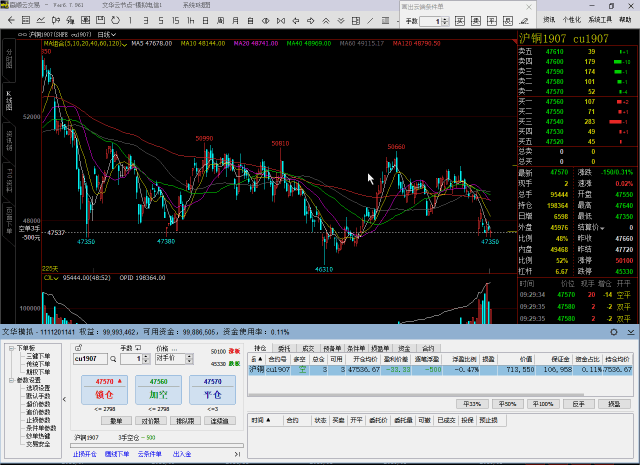
Task: Collapse the 下单板 tree node
Action: pos(11,348)
